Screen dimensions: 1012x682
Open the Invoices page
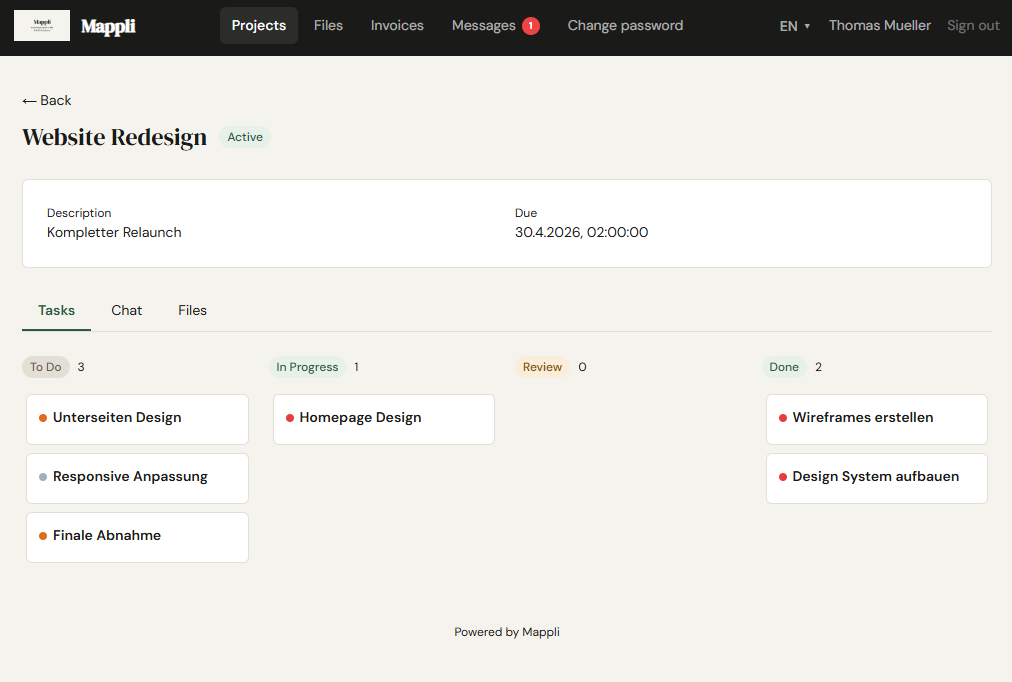tap(397, 25)
